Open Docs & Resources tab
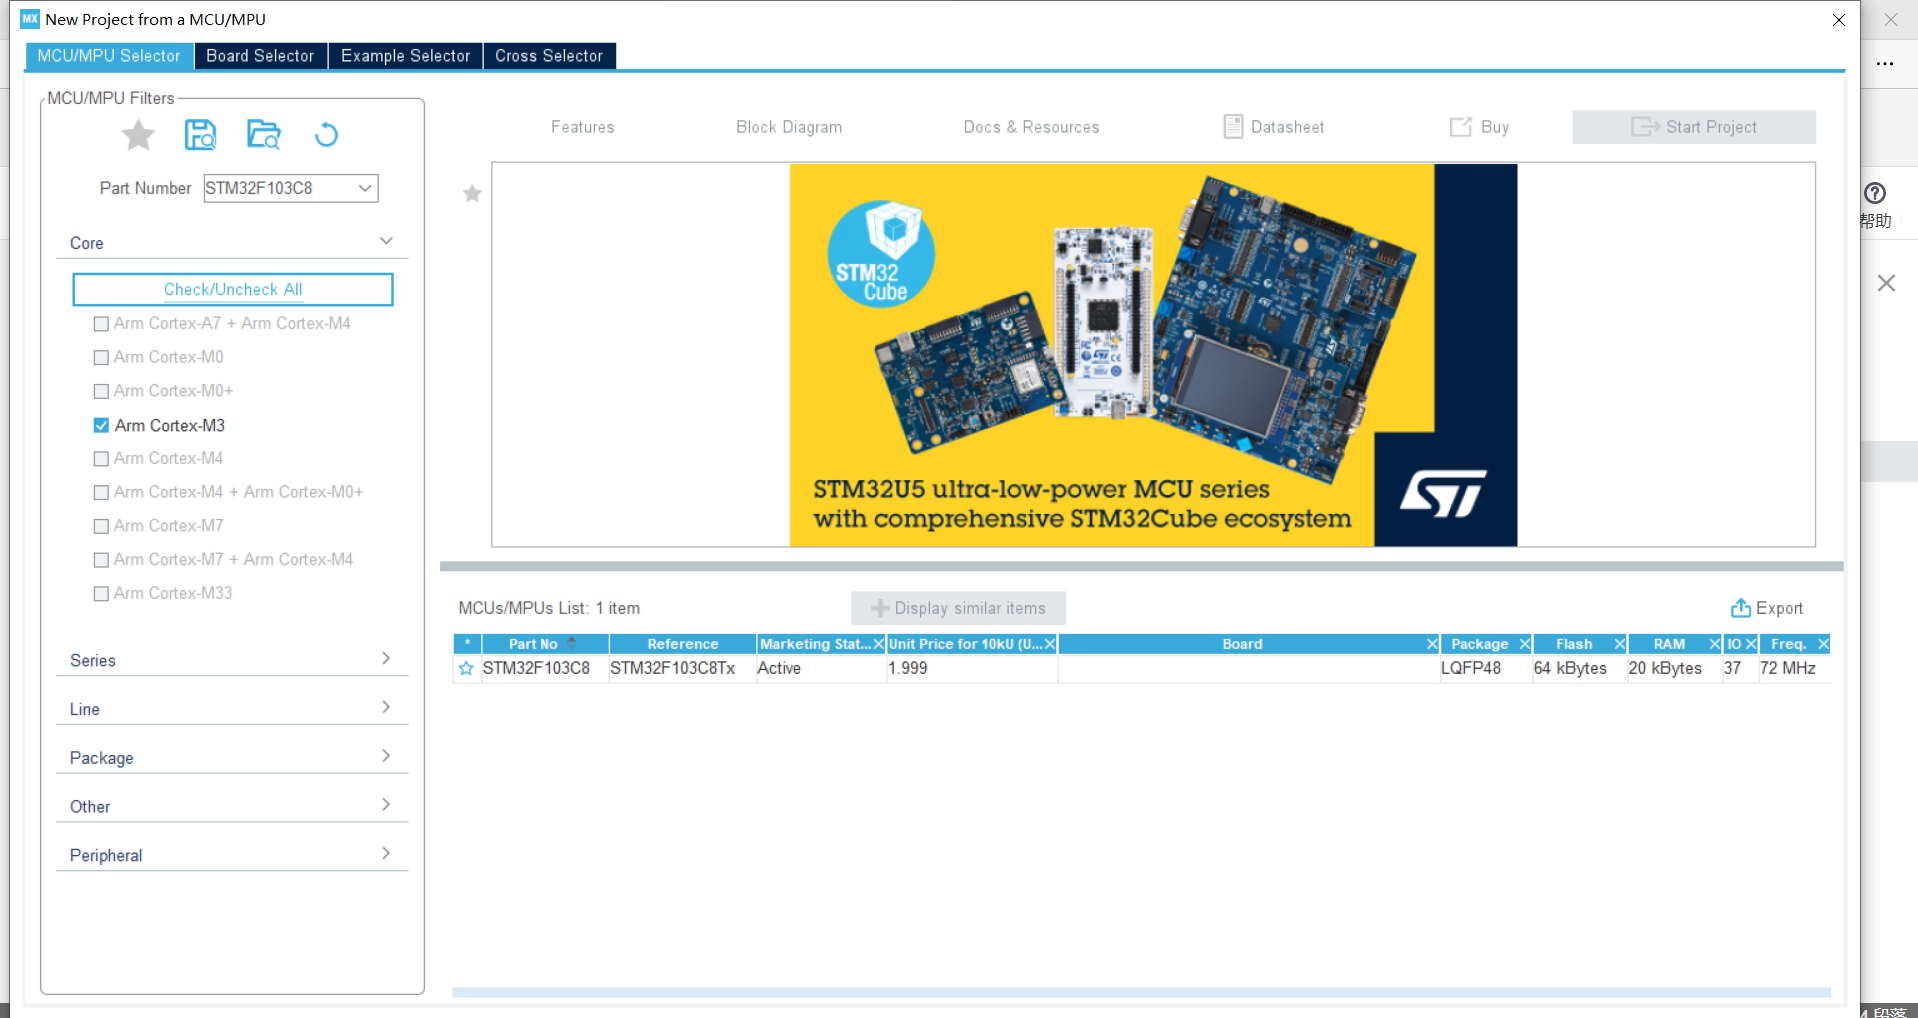1918x1018 pixels. (1031, 127)
